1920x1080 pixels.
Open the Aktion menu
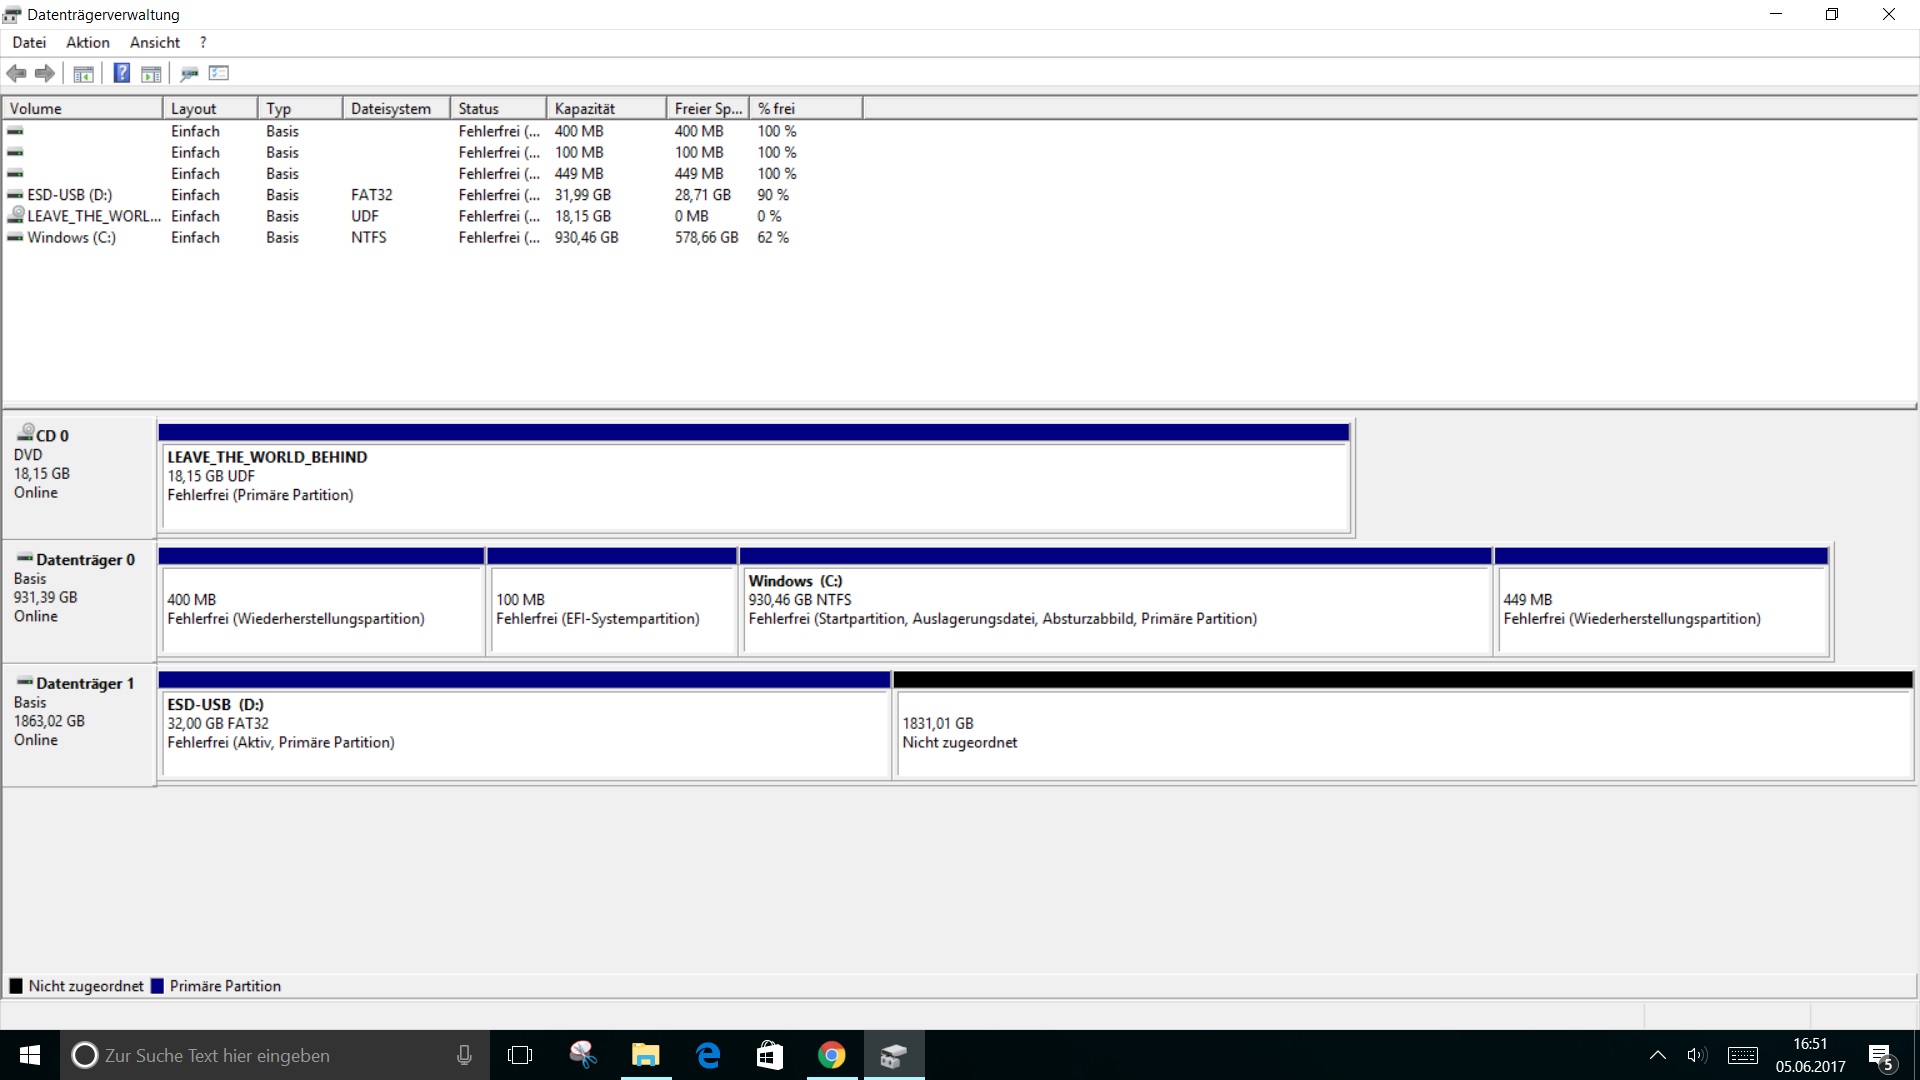click(88, 42)
